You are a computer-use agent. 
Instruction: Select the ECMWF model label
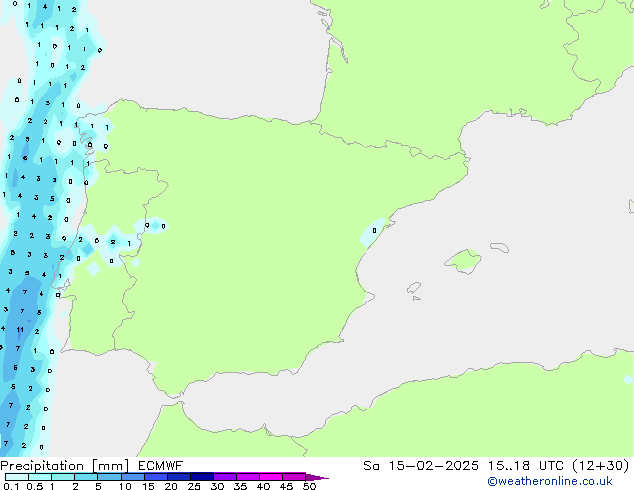coord(161,466)
